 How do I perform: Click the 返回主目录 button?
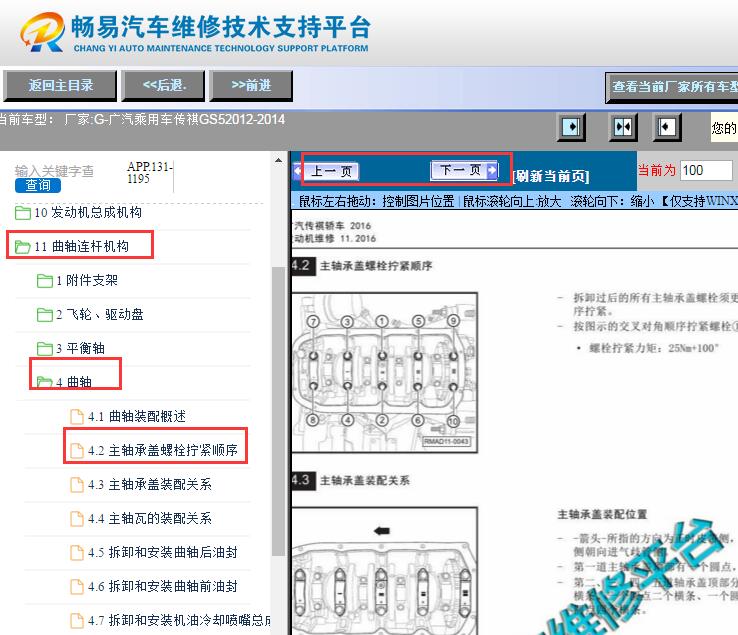point(60,86)
